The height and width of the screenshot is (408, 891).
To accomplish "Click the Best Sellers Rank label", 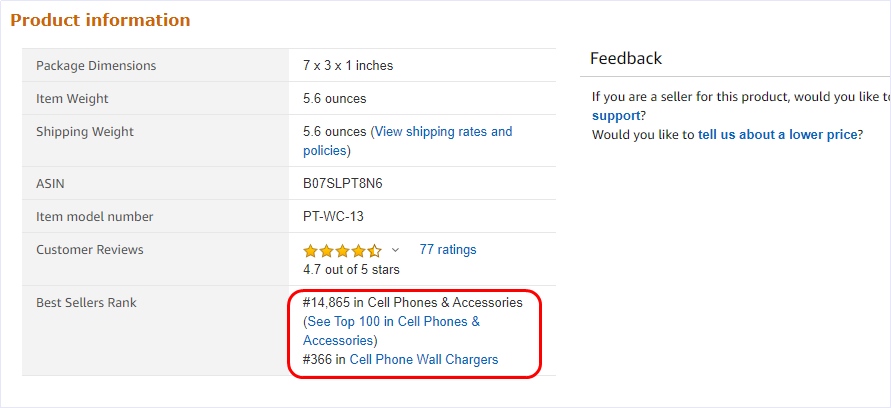I will click(86, 303).
